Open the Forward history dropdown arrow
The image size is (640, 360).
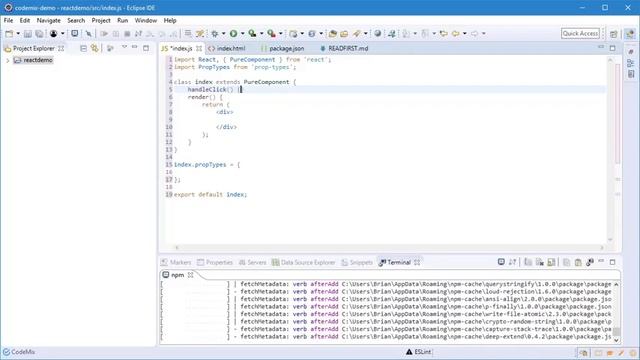click(484, 33)
